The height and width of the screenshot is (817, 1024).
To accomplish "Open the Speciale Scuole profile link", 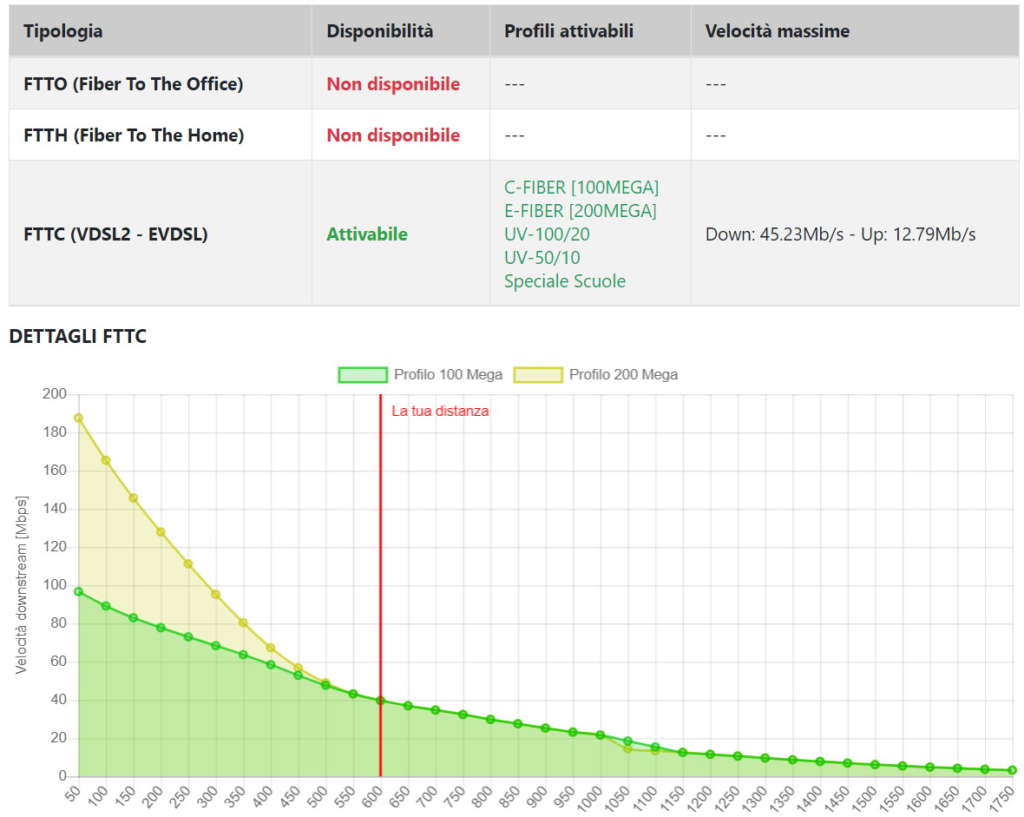I will [565, 281].
